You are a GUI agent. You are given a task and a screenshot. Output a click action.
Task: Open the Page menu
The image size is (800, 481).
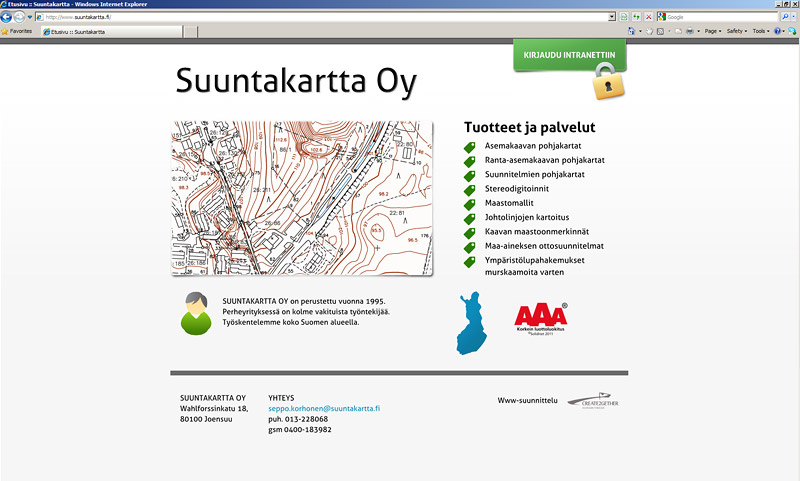713,31
